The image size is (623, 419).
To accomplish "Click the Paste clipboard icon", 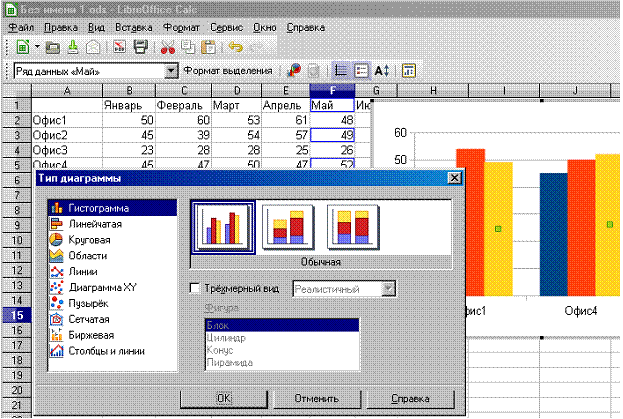I will [x=208, y=47].
